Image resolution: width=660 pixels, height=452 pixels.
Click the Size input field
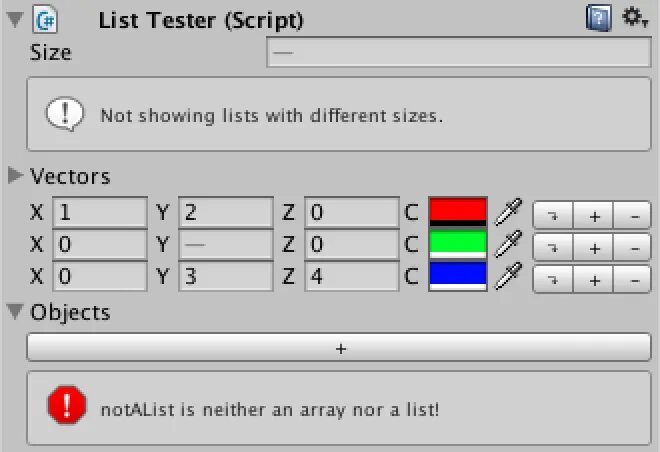[x=459, y=52]
